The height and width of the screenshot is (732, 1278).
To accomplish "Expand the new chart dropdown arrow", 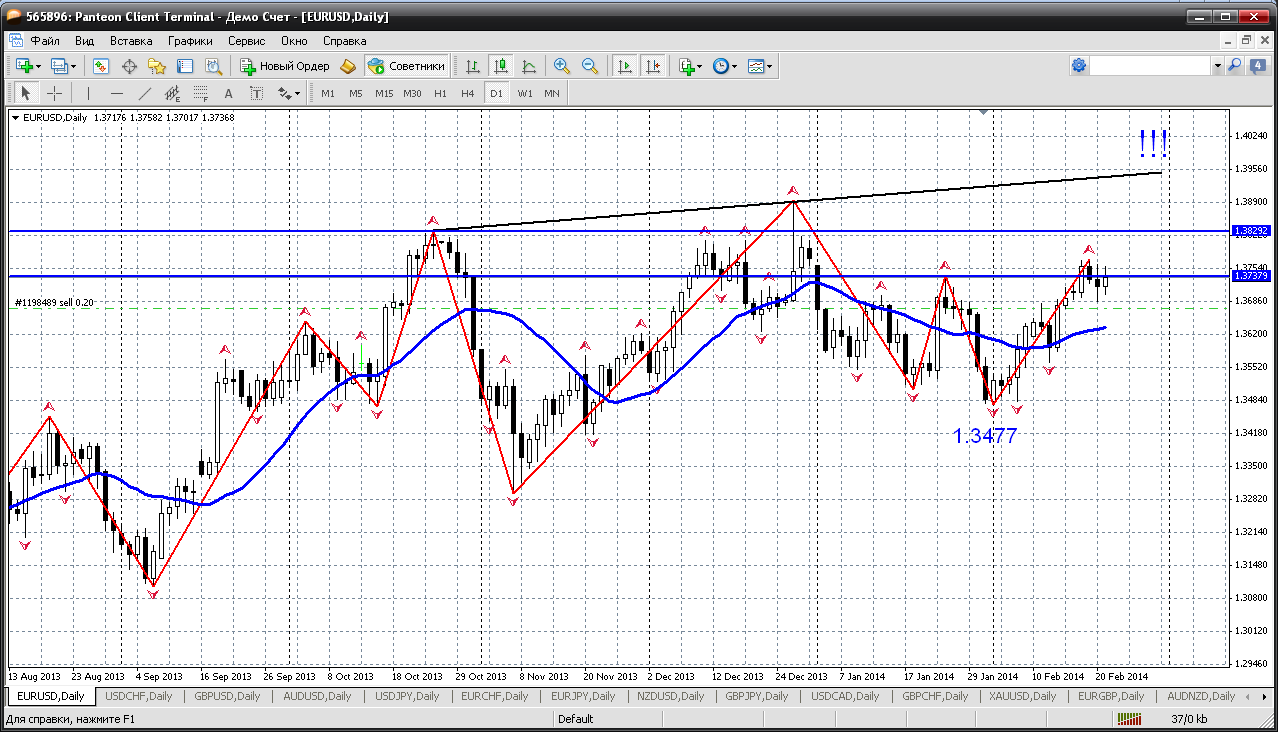I will point(39,66).
